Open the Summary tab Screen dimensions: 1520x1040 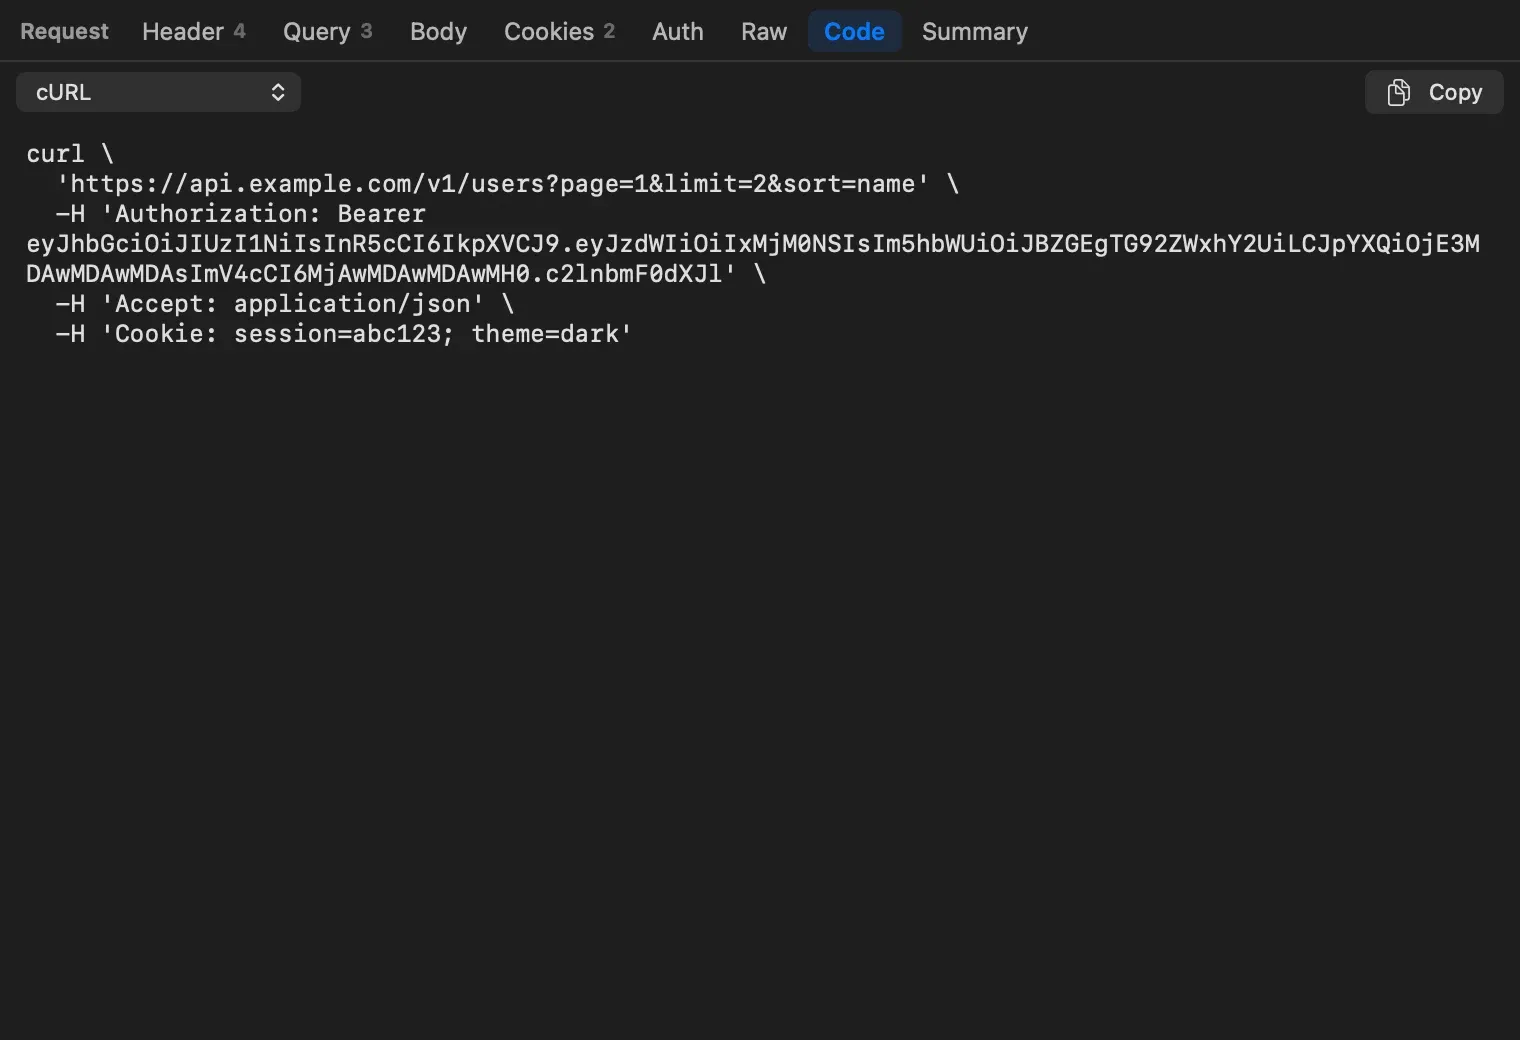pyautogui.click(x=975, y=31)
